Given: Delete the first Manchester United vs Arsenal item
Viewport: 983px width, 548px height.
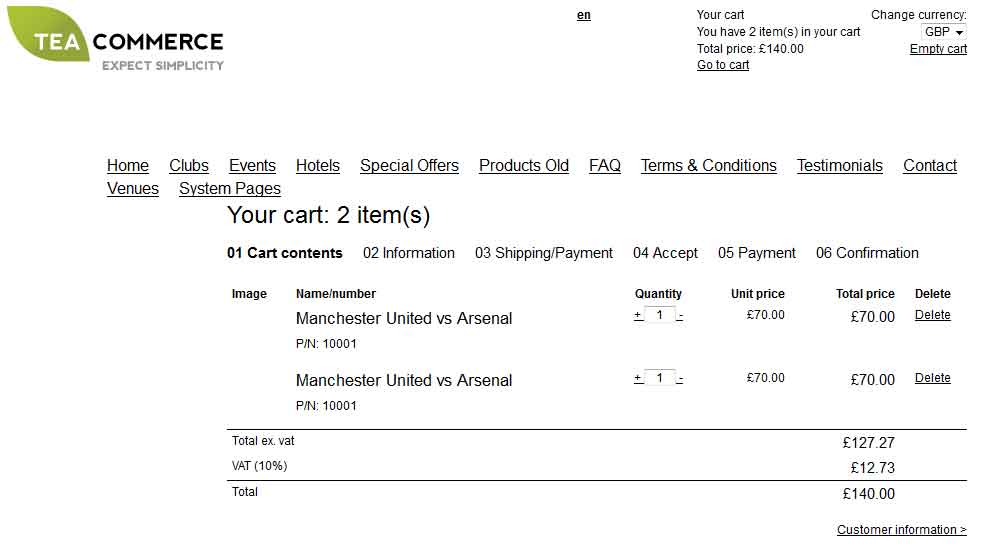Looking at the screenshot, I should click(x=932, y=315).
